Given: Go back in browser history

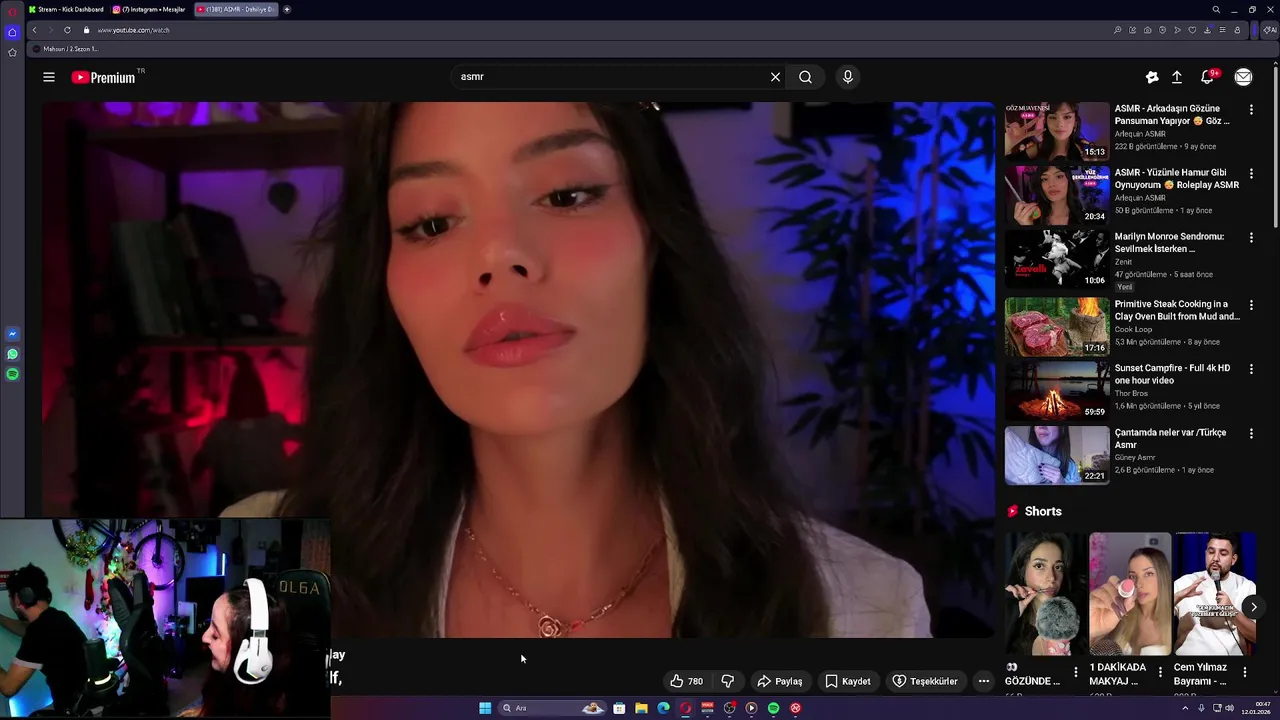Looking at the screenshot, I should click(x=34, y=30).
